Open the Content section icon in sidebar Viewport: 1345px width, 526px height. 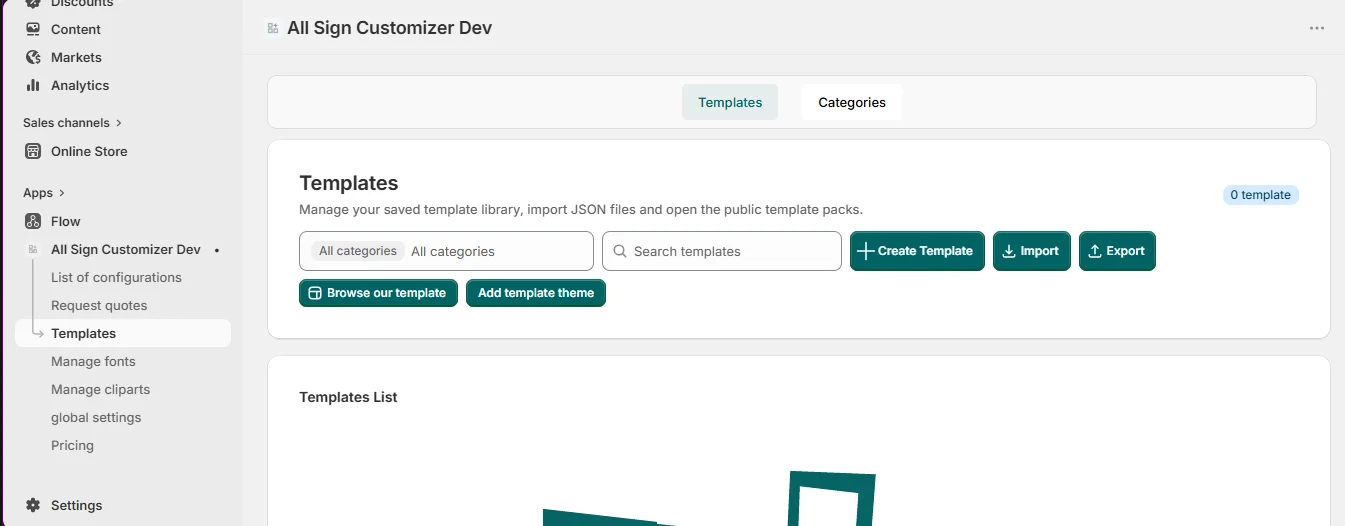33,29
